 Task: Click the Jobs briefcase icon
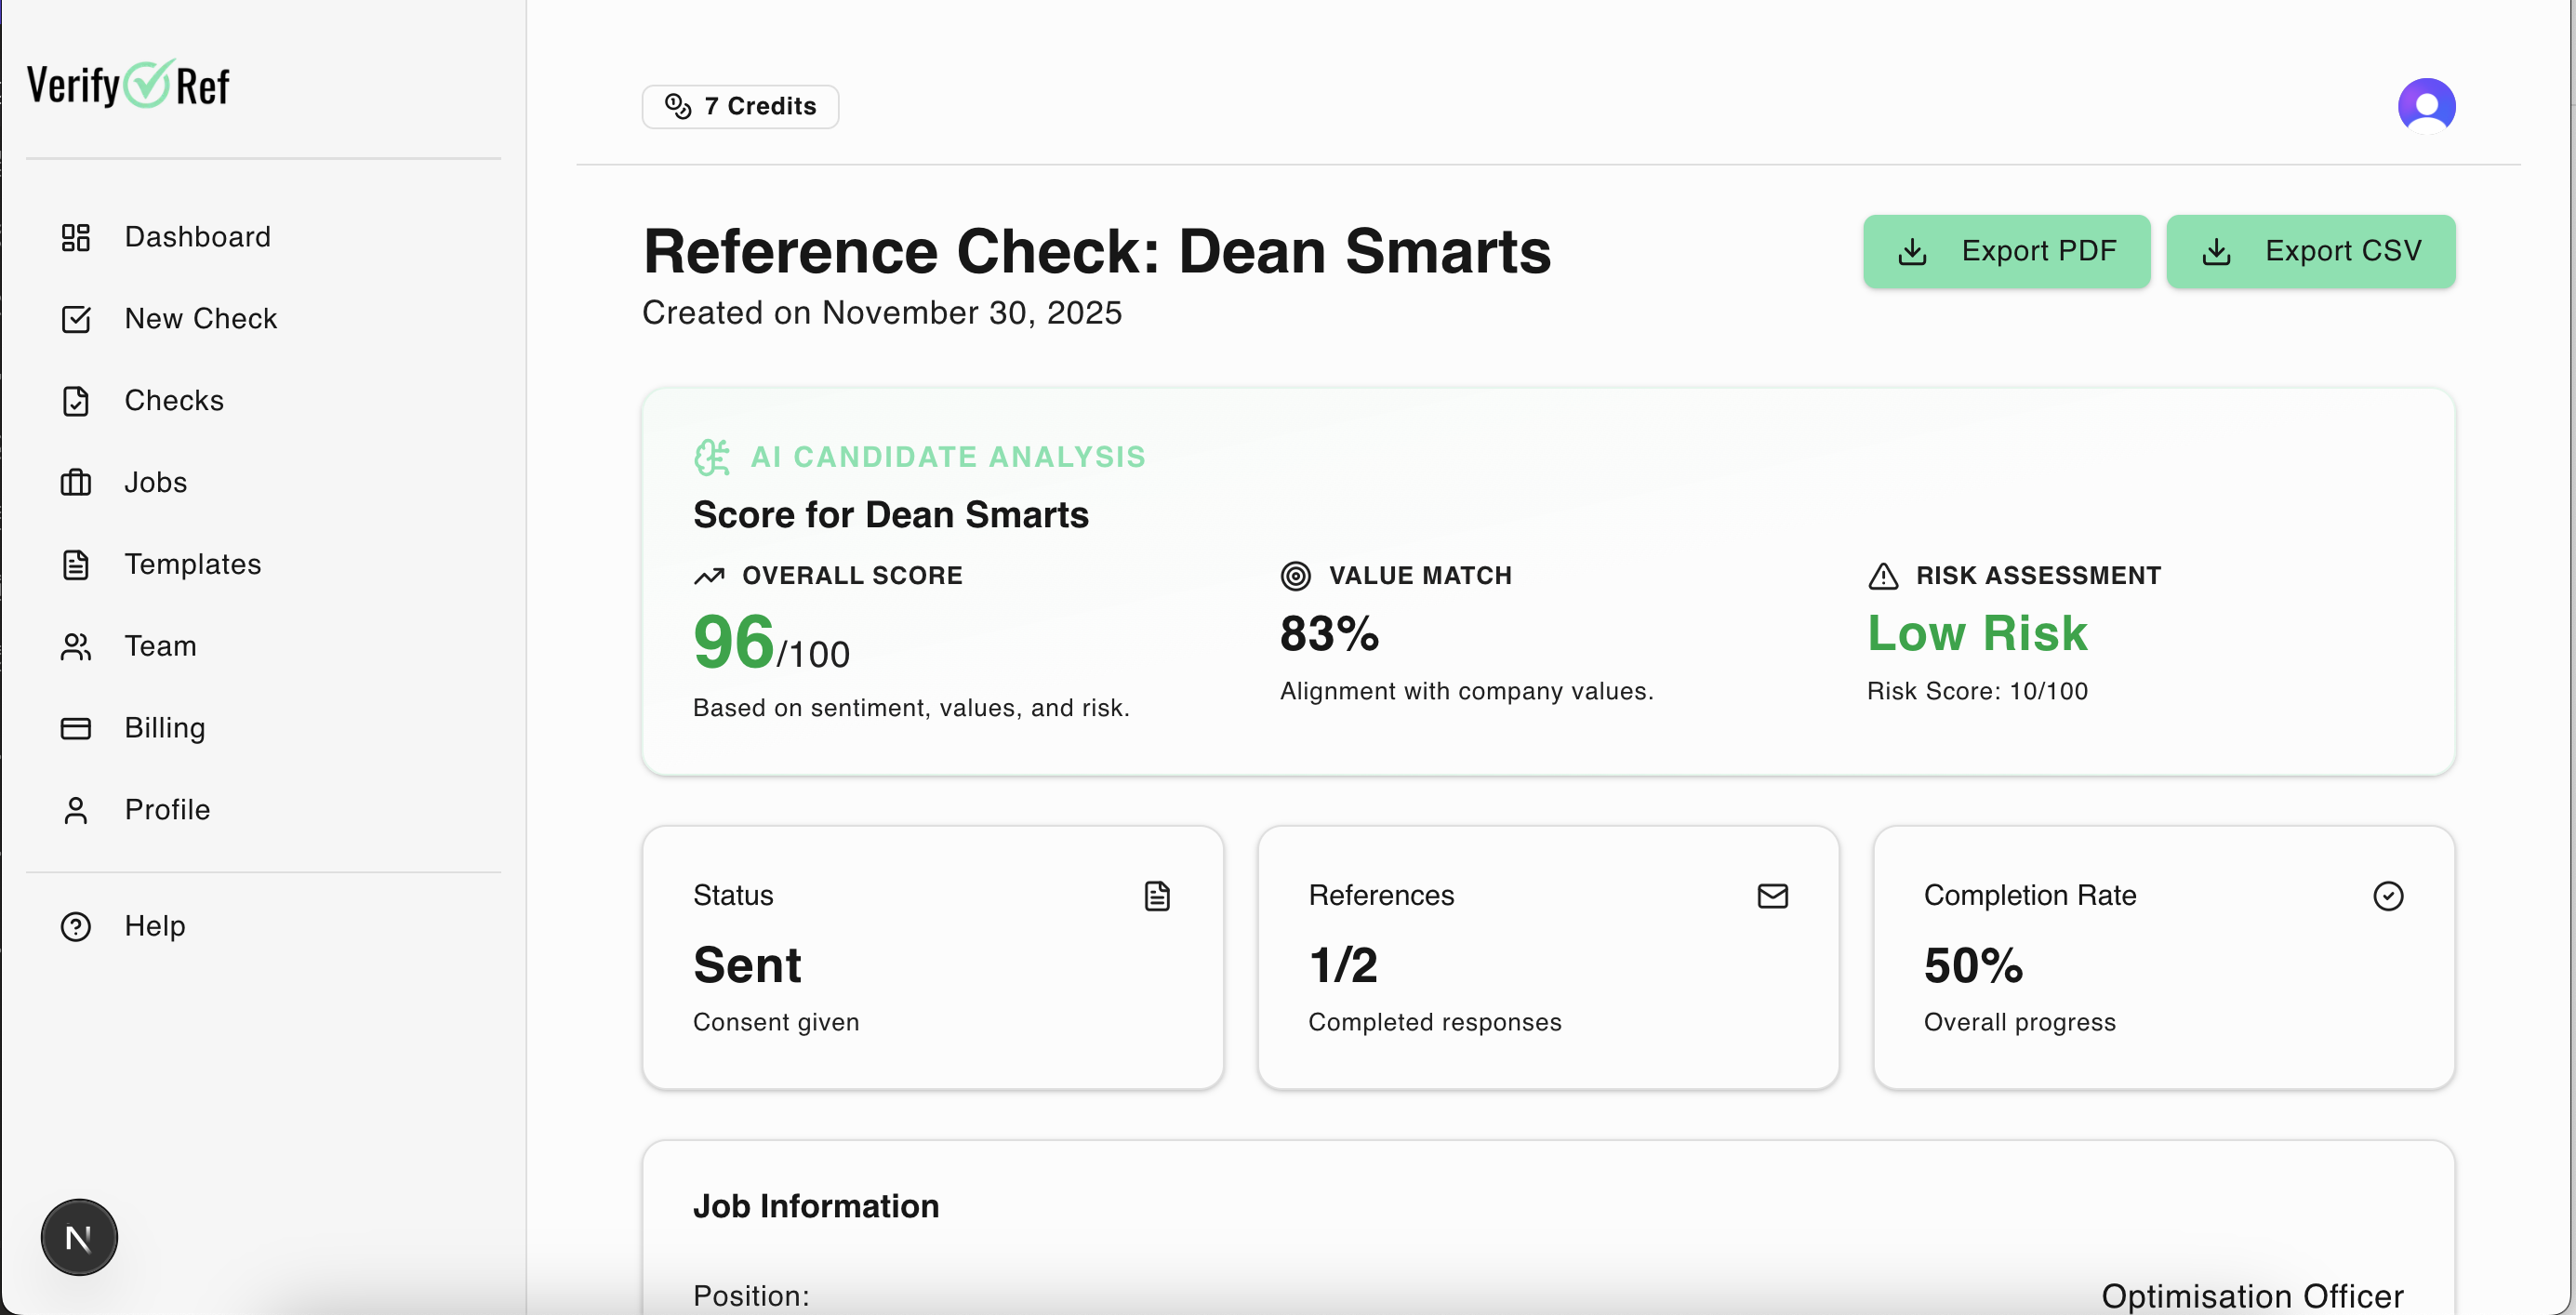[x=76, y=483]
